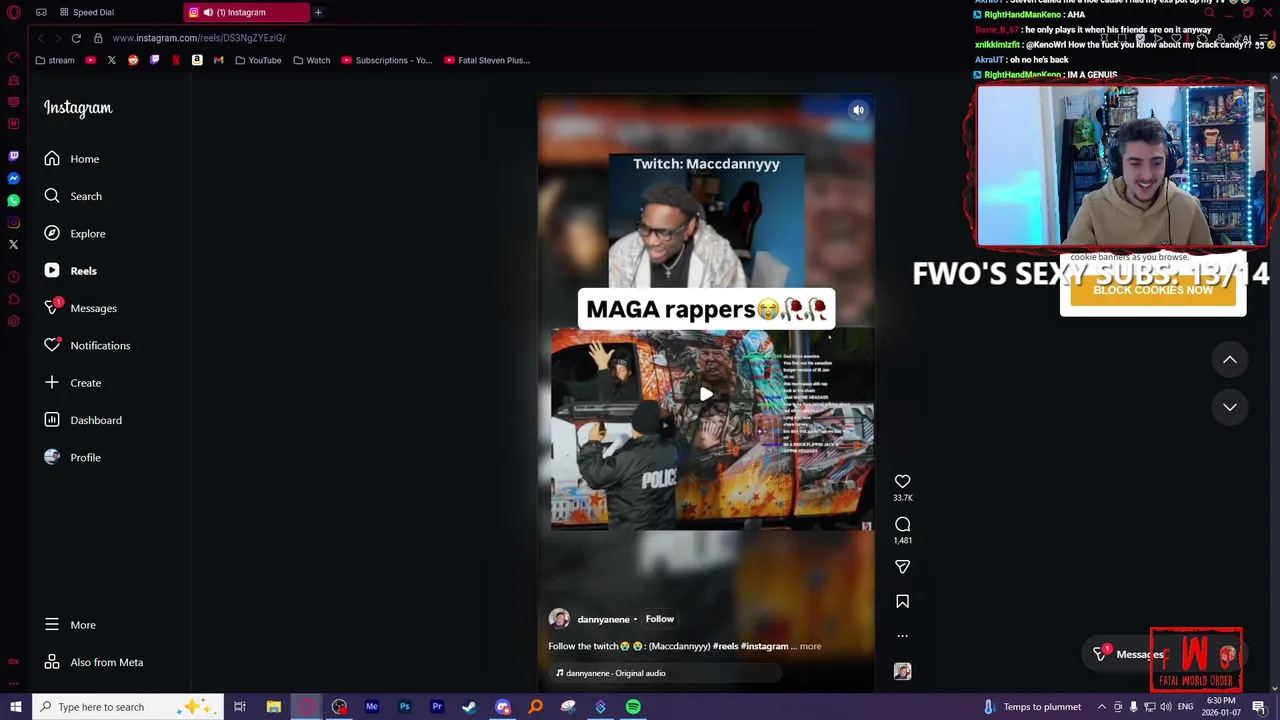The image size is (1280, 720).
Task: Open dannyanene profile name
Action: coord(603,620)
